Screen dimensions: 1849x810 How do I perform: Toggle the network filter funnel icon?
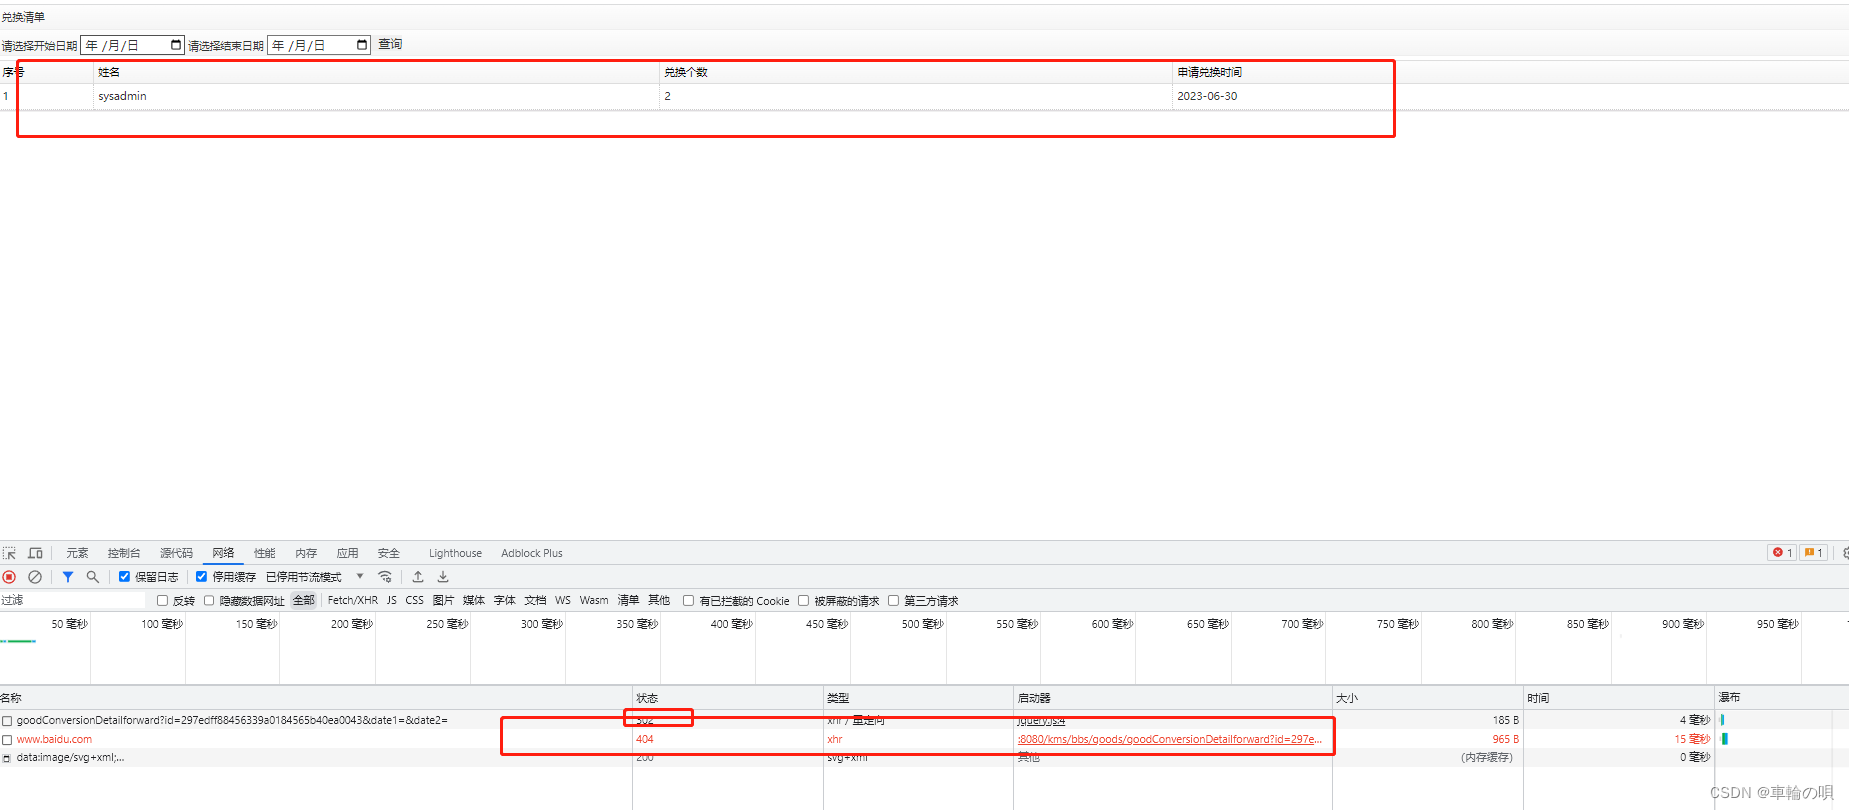[67, 577]
